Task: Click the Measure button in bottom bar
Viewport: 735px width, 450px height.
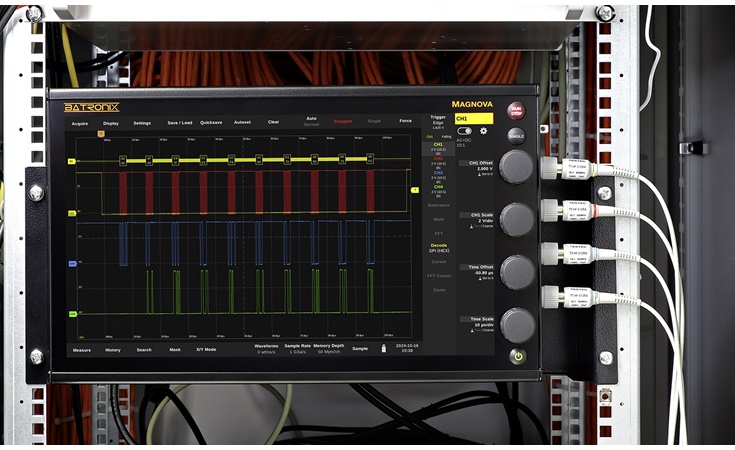Action: [82, 350]
